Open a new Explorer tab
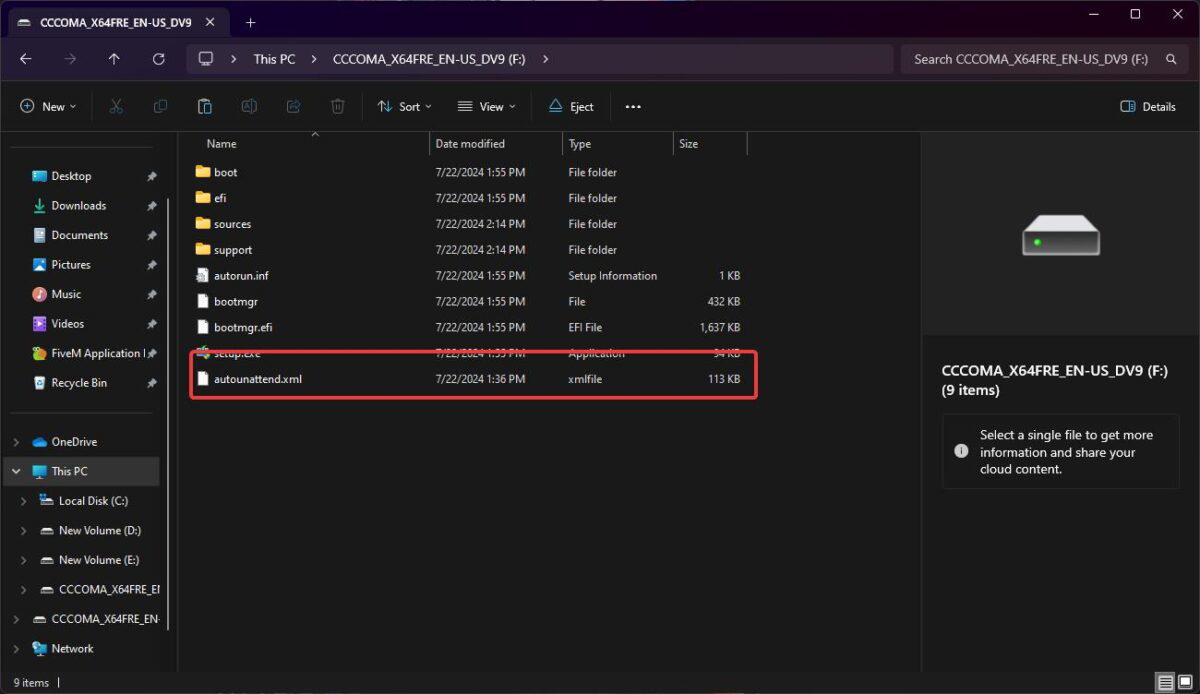The height and width of the screenshot is (694, 1200). (249, 20)
